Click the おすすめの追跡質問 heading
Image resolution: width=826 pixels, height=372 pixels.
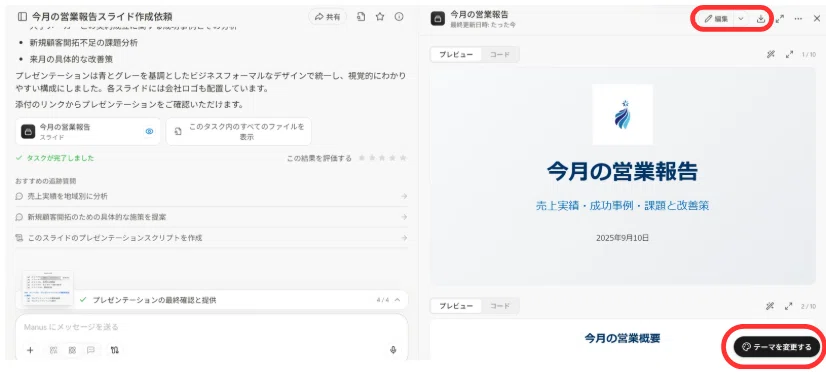click(x=46, y=180)
